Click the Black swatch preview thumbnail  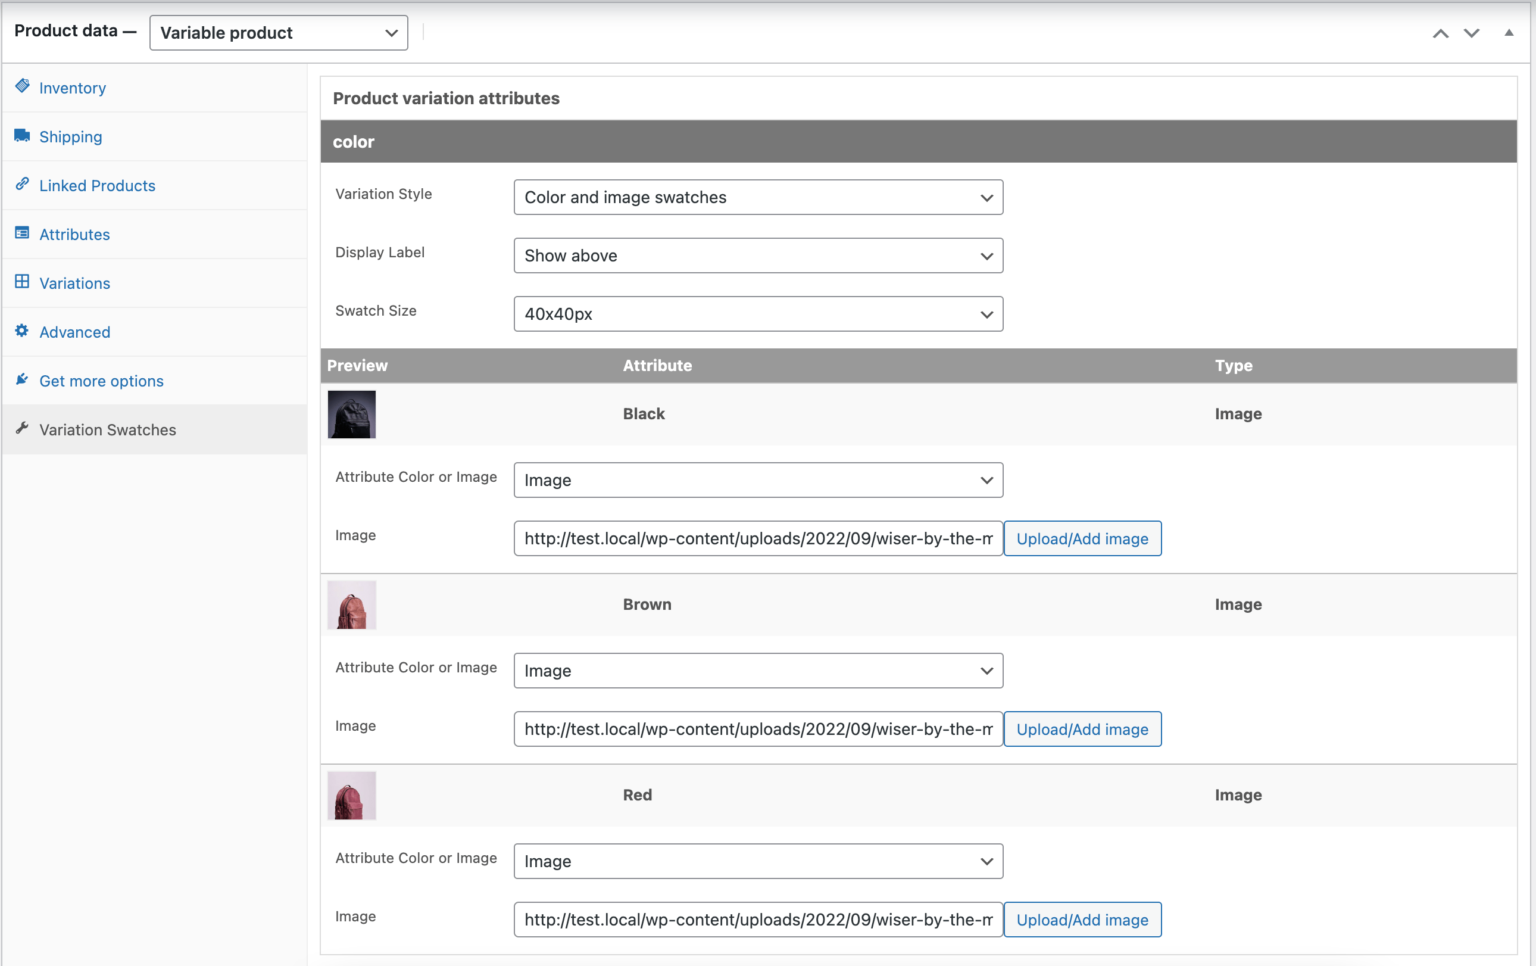click(352, 414)
